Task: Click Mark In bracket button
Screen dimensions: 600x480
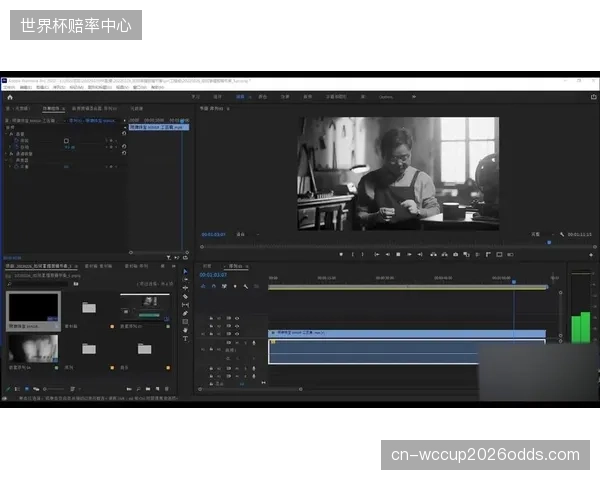Action: coord(353,255)
